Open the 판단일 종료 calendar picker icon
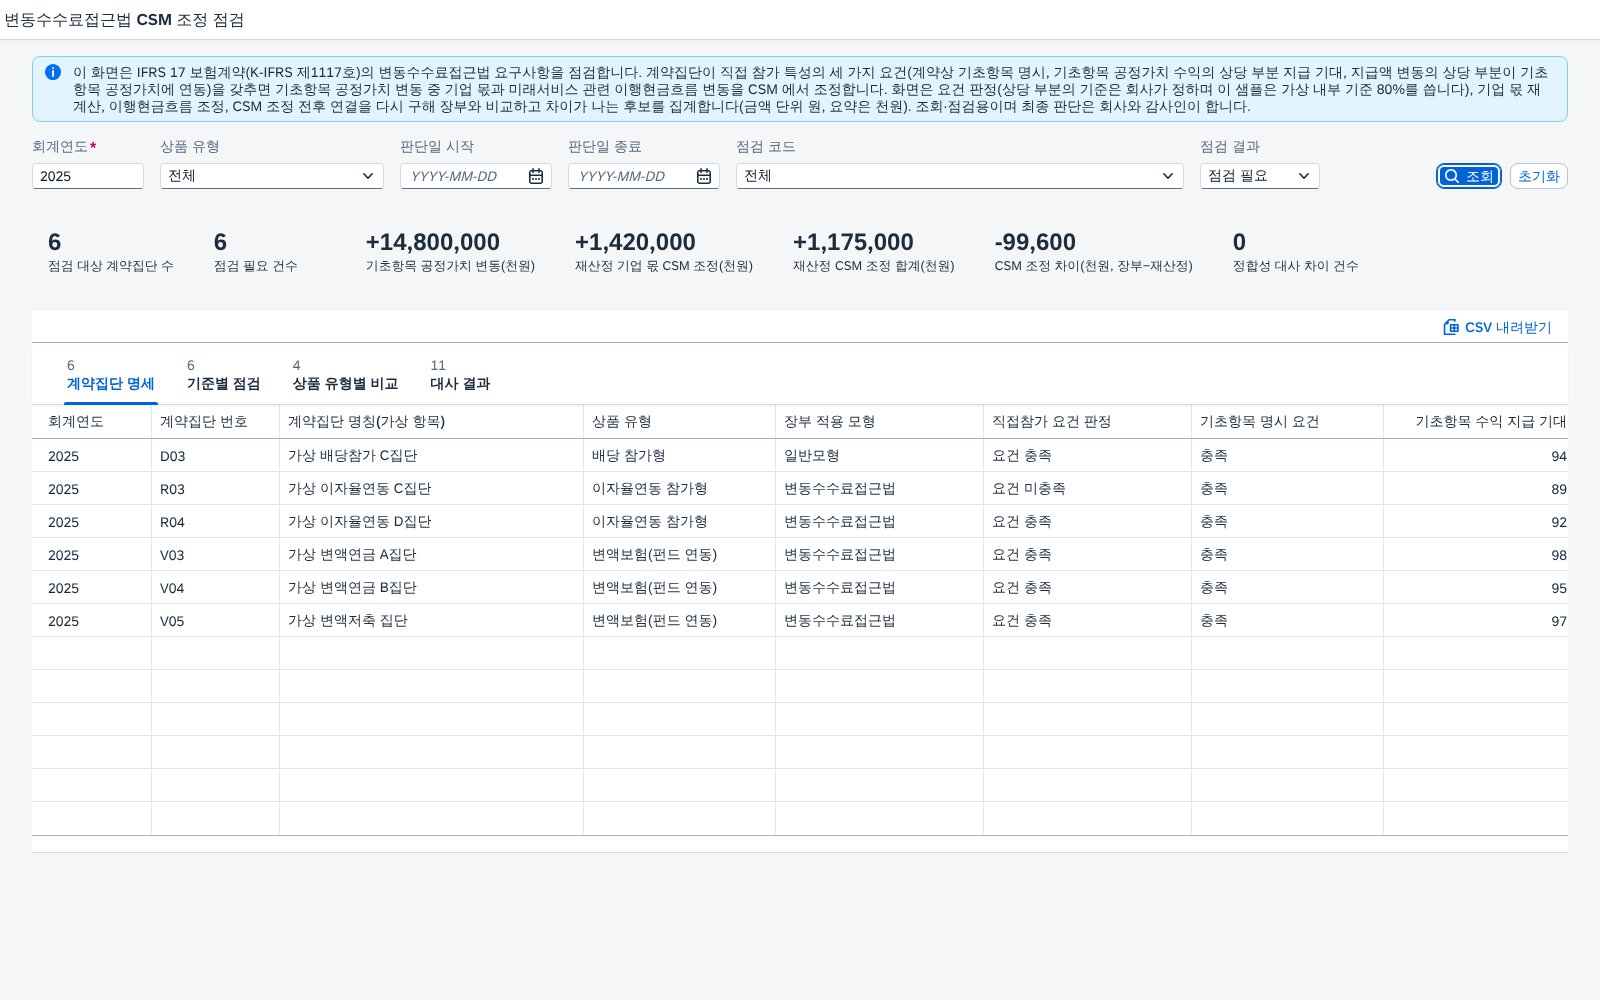The image size is (1600, 1000). [x=704, y=176]
